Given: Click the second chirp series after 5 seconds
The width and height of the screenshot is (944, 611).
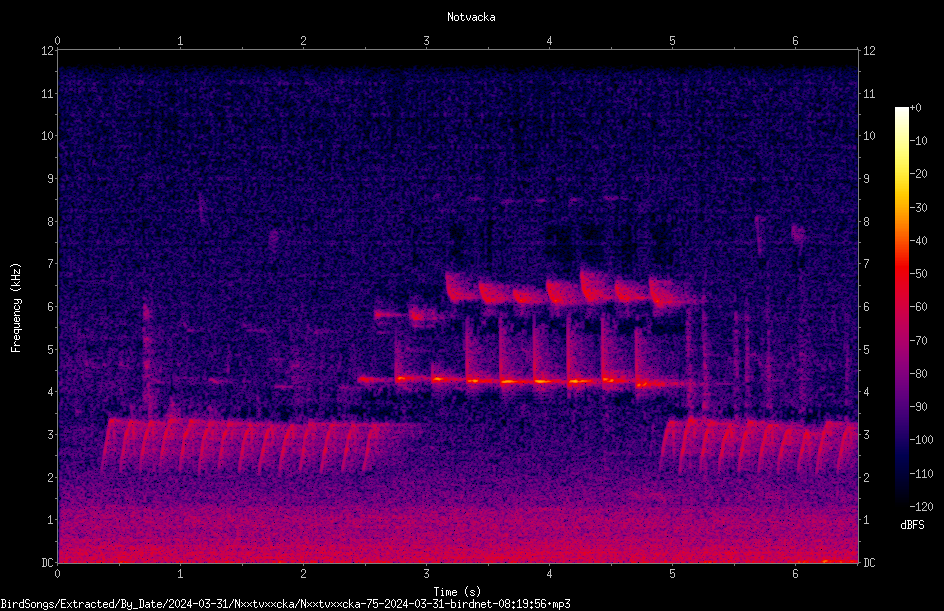Looking at the screenshot, I should pos(758,444).
